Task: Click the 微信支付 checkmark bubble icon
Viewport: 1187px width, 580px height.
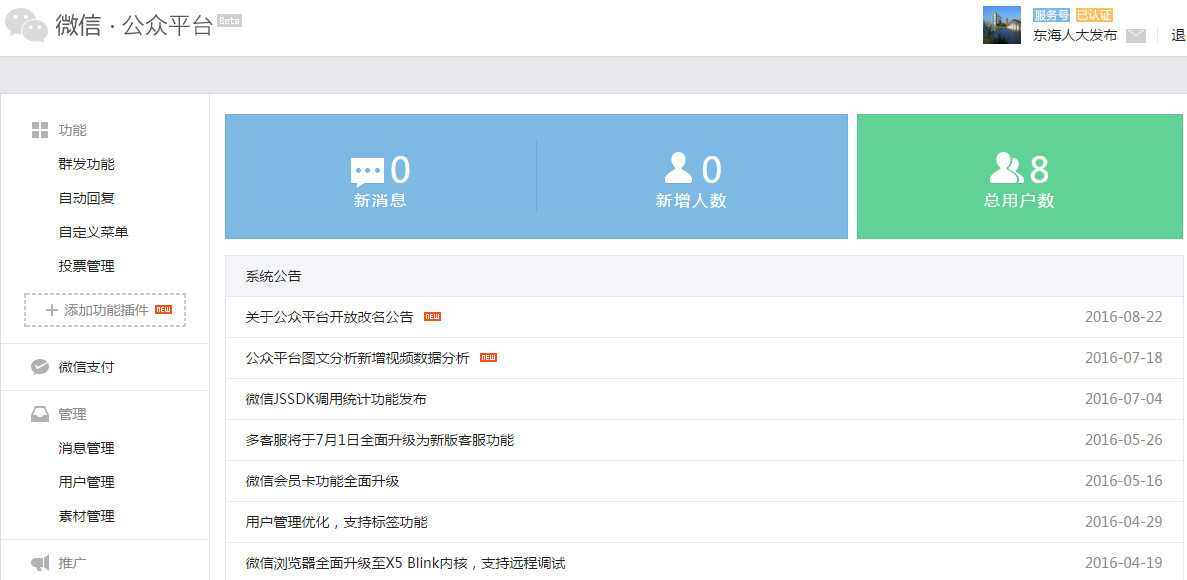Action: point(40,367)
